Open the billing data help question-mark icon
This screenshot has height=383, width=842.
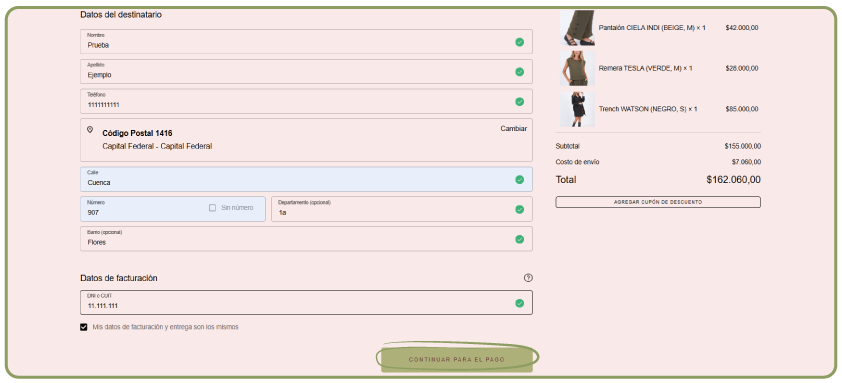pos(528,278)
